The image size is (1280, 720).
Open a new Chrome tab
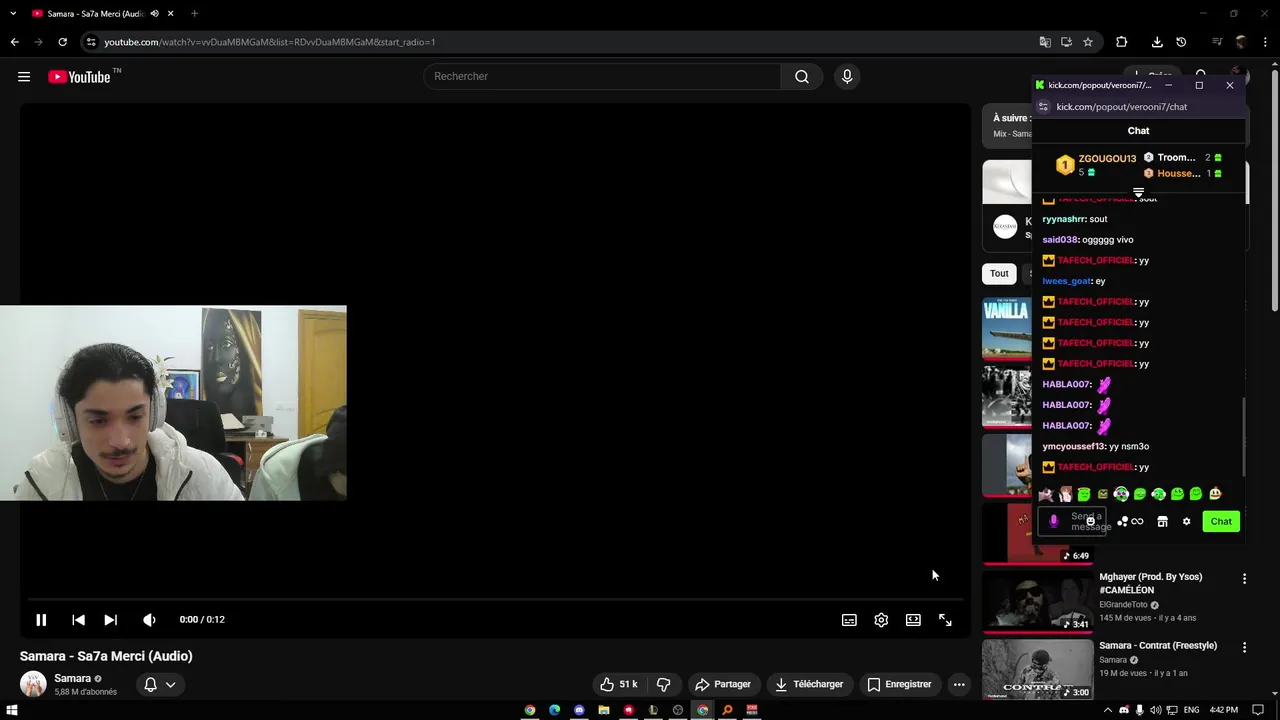(194, 14)
